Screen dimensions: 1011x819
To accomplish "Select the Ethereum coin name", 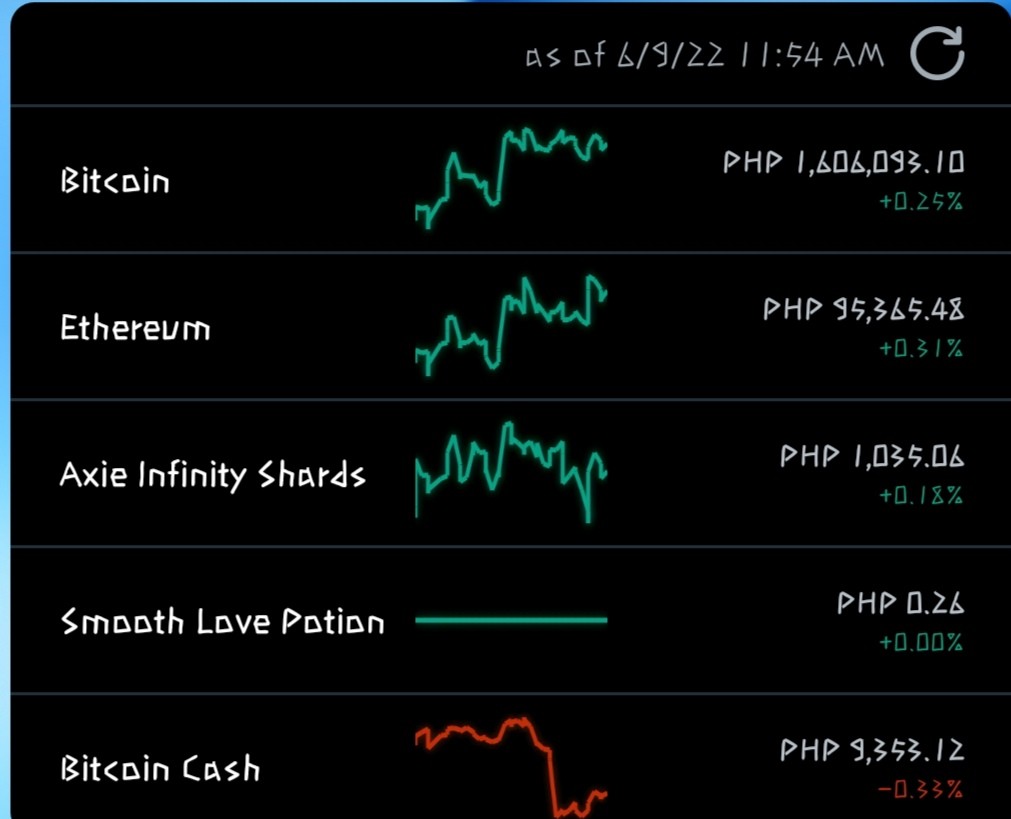I will 135,328.
